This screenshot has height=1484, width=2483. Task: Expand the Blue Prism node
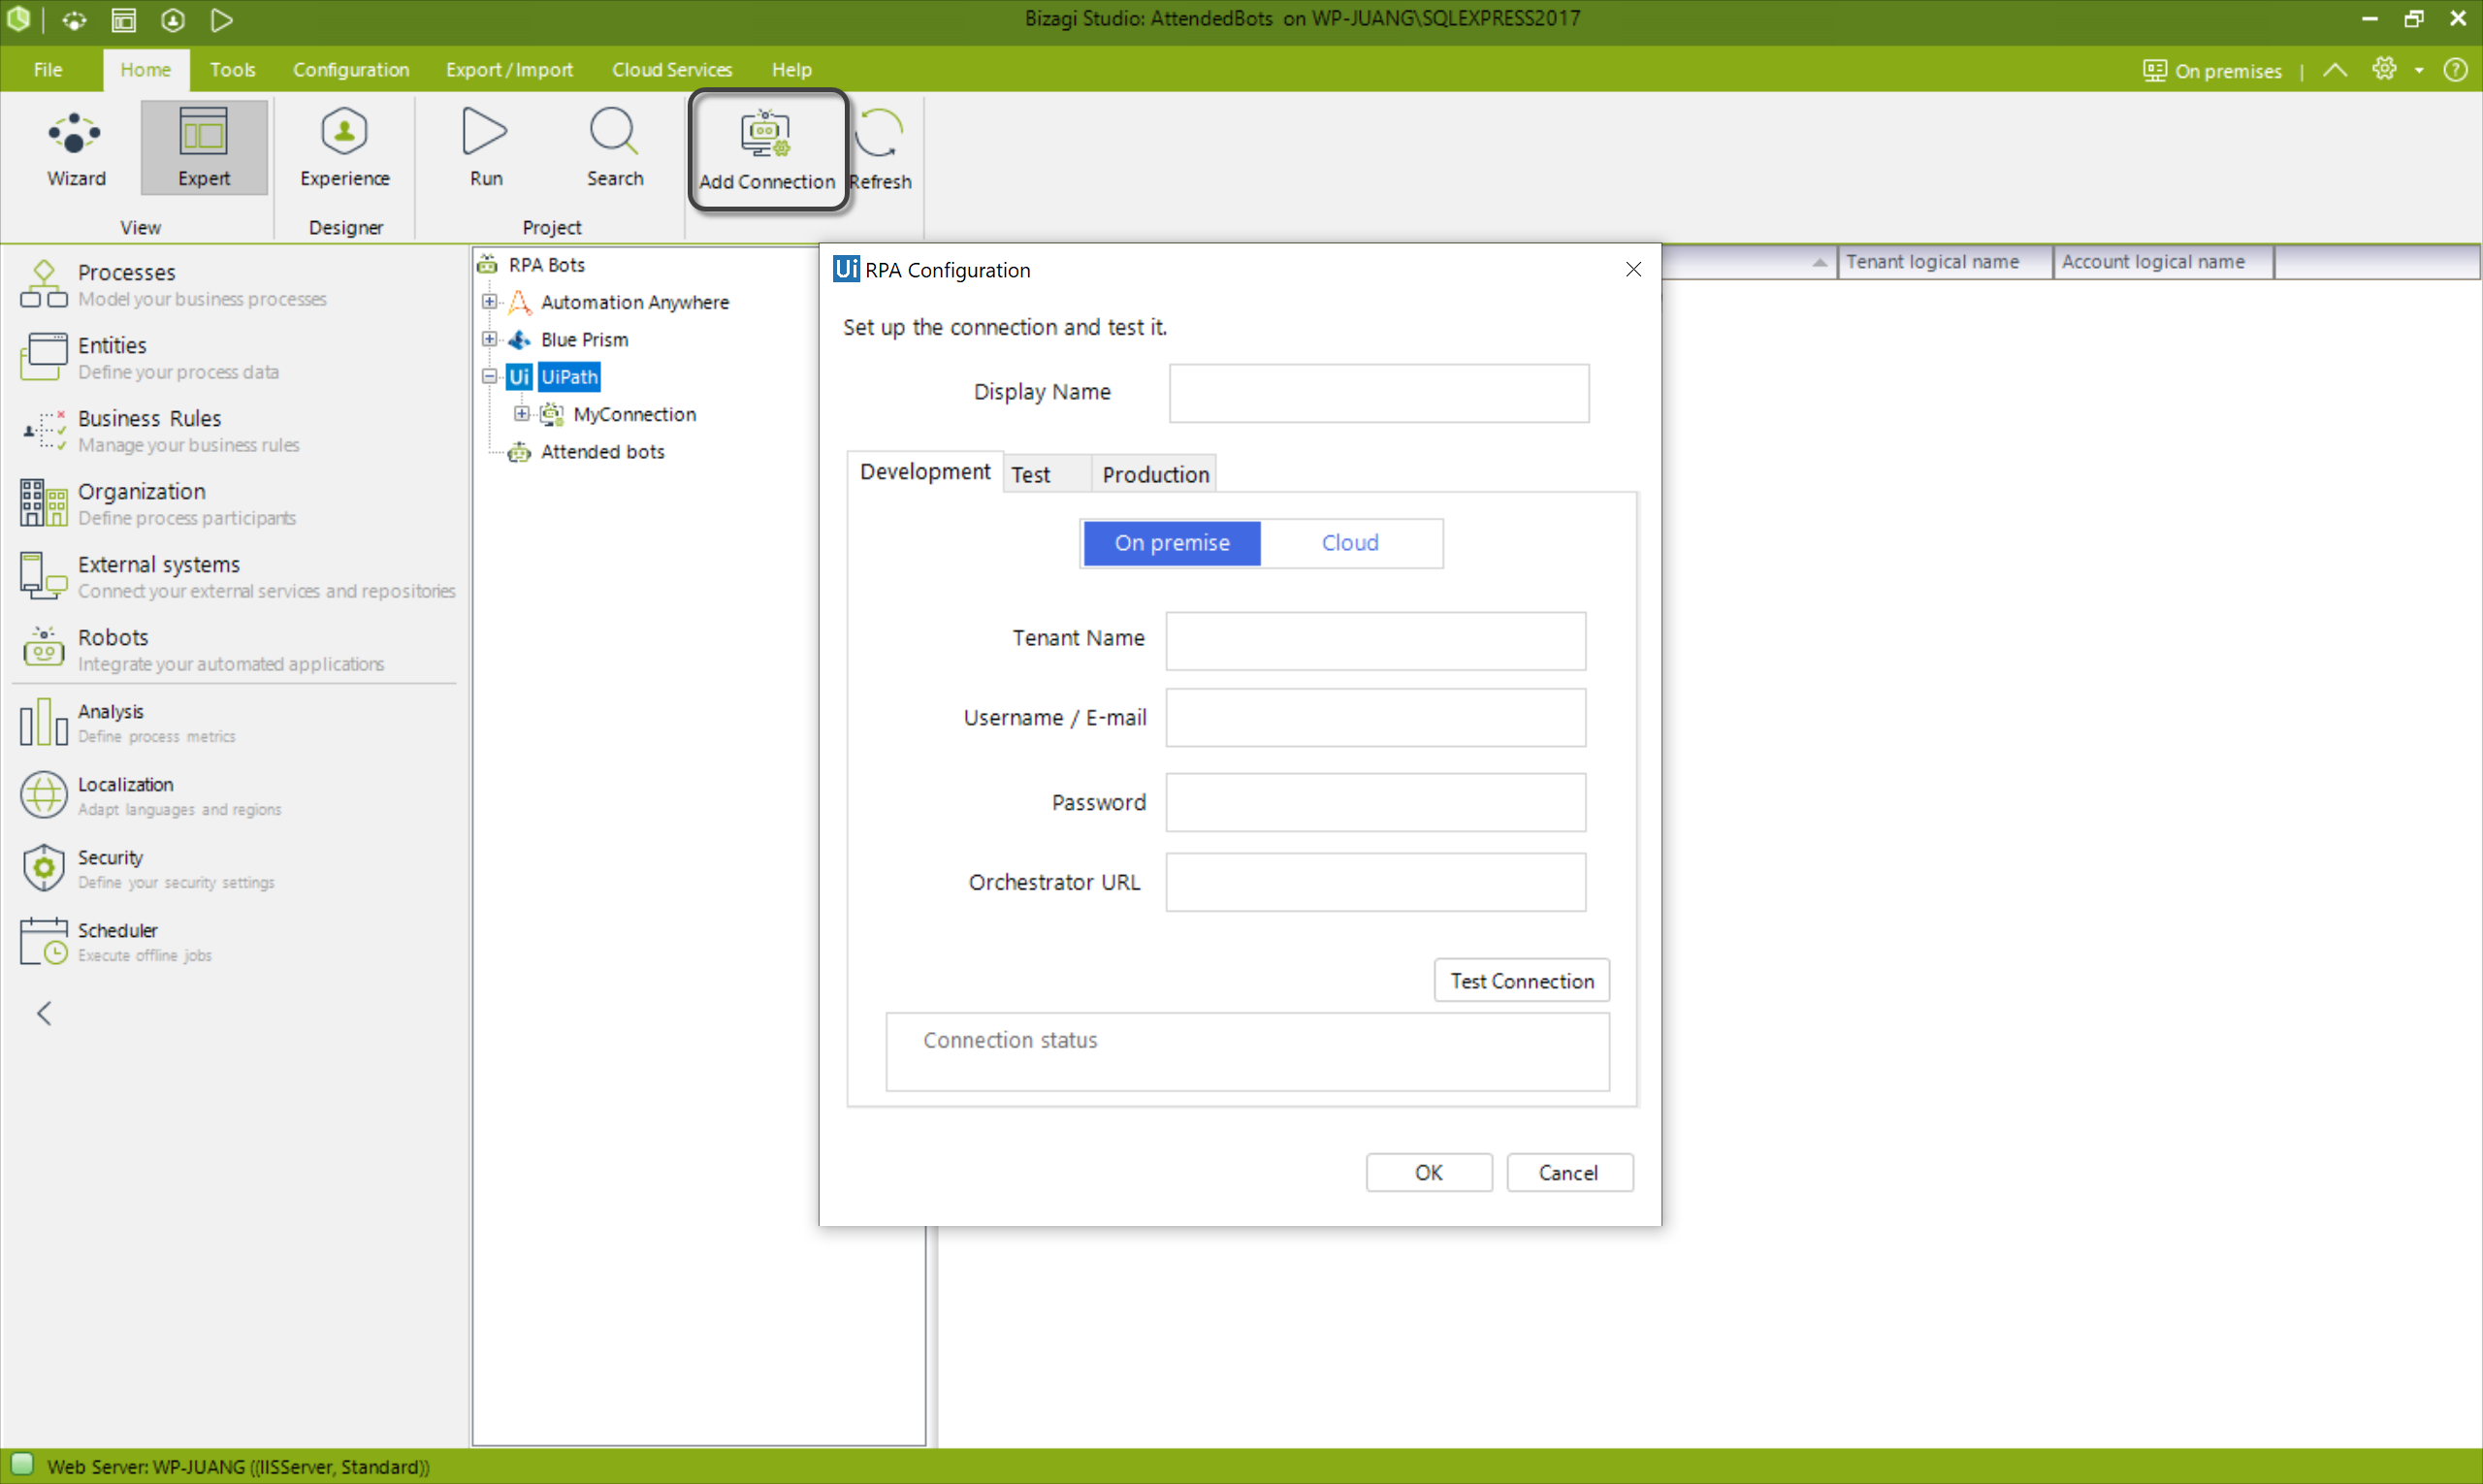point(490,339)
